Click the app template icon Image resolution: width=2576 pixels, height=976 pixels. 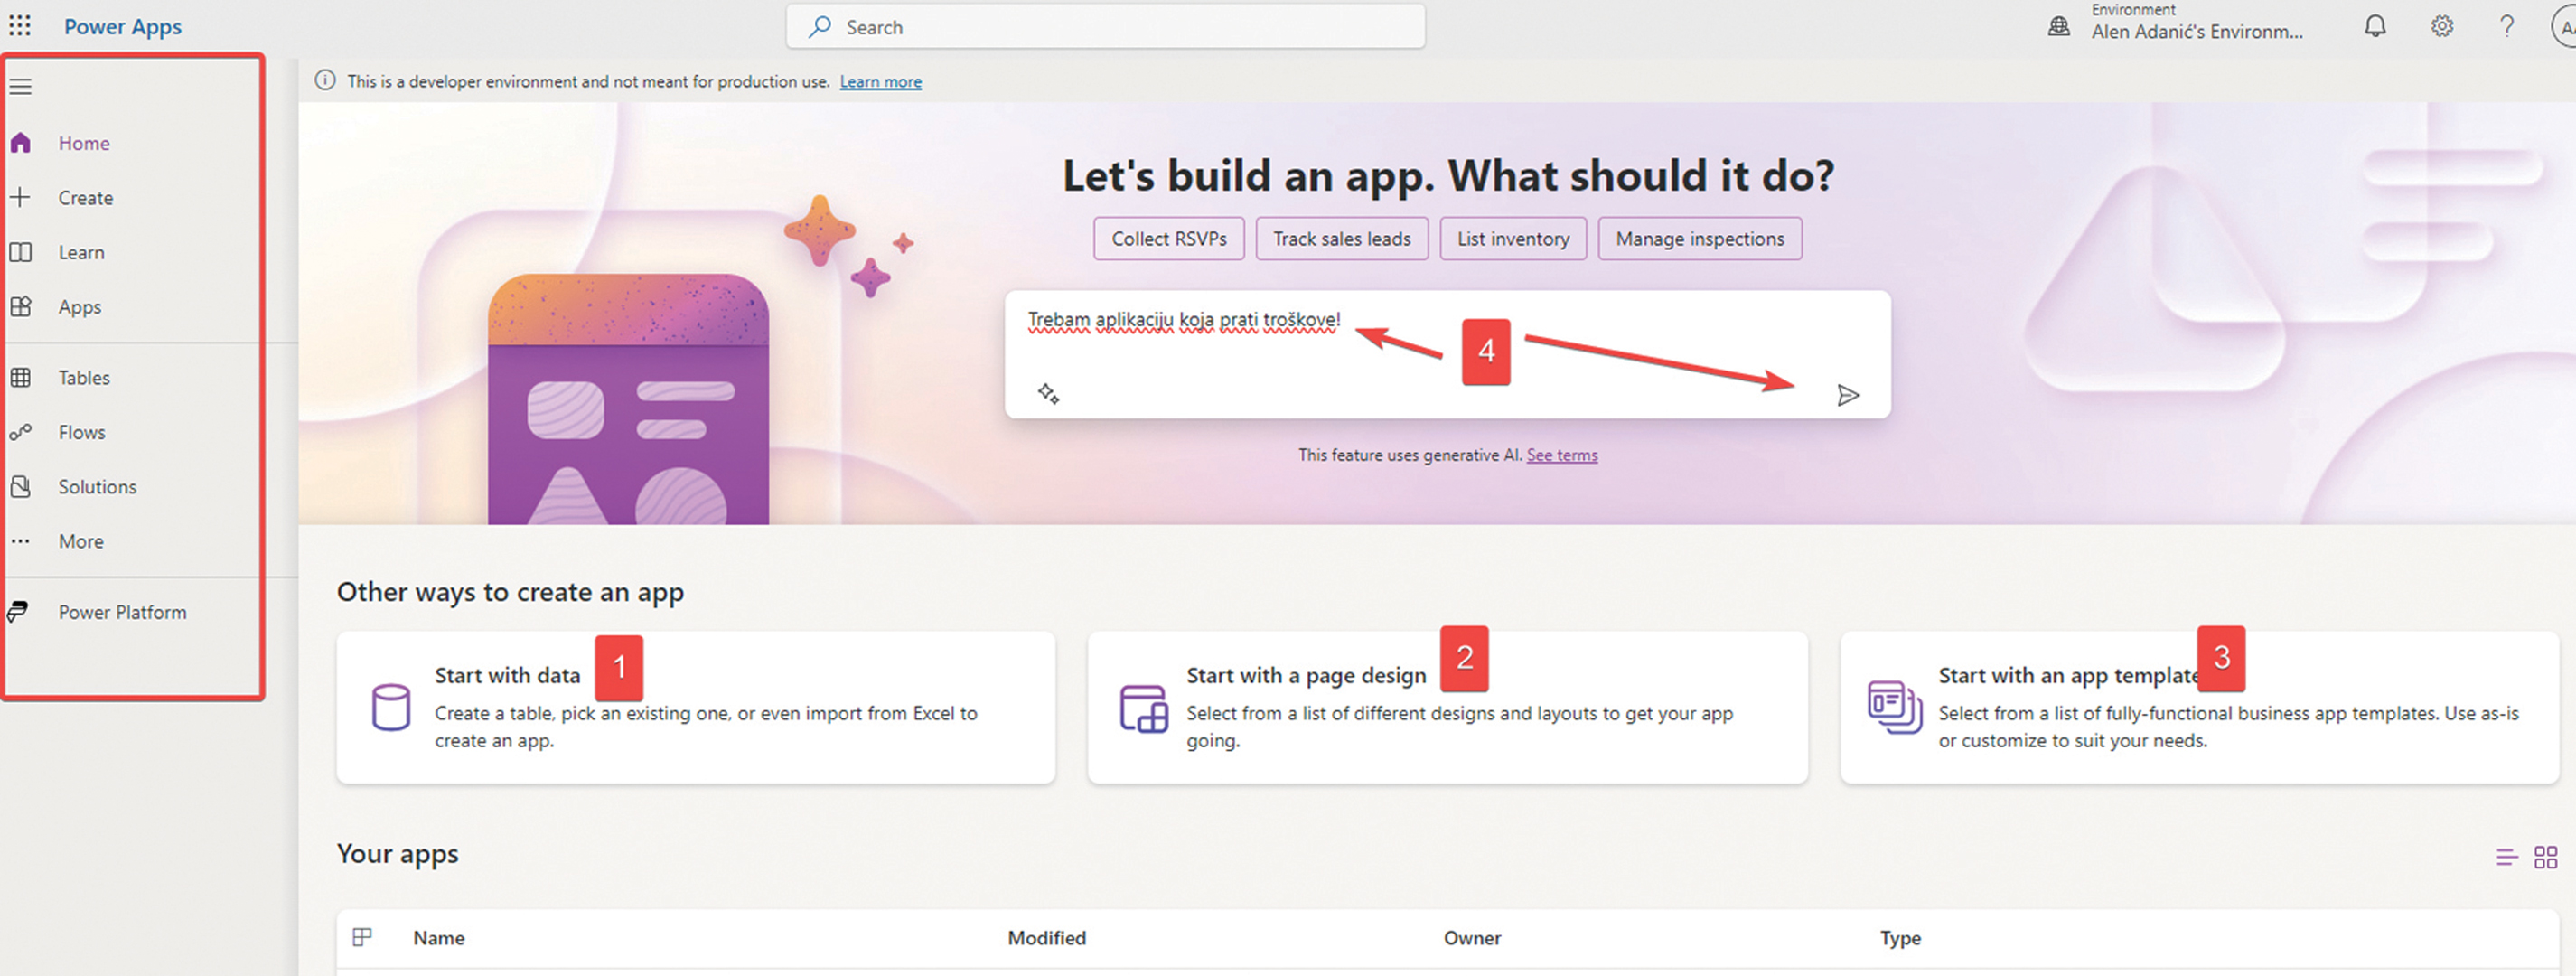click(x=1894, y=707)
